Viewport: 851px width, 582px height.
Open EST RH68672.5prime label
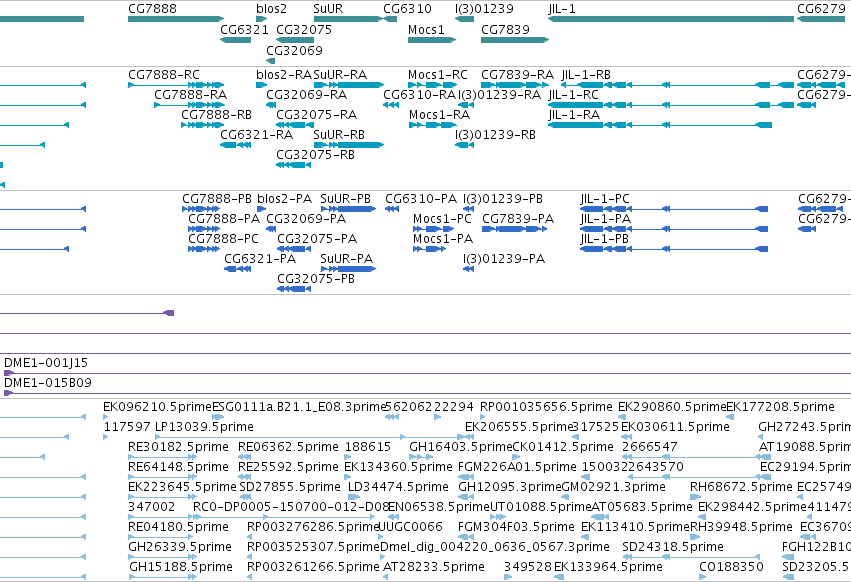(x=741, y=486)
